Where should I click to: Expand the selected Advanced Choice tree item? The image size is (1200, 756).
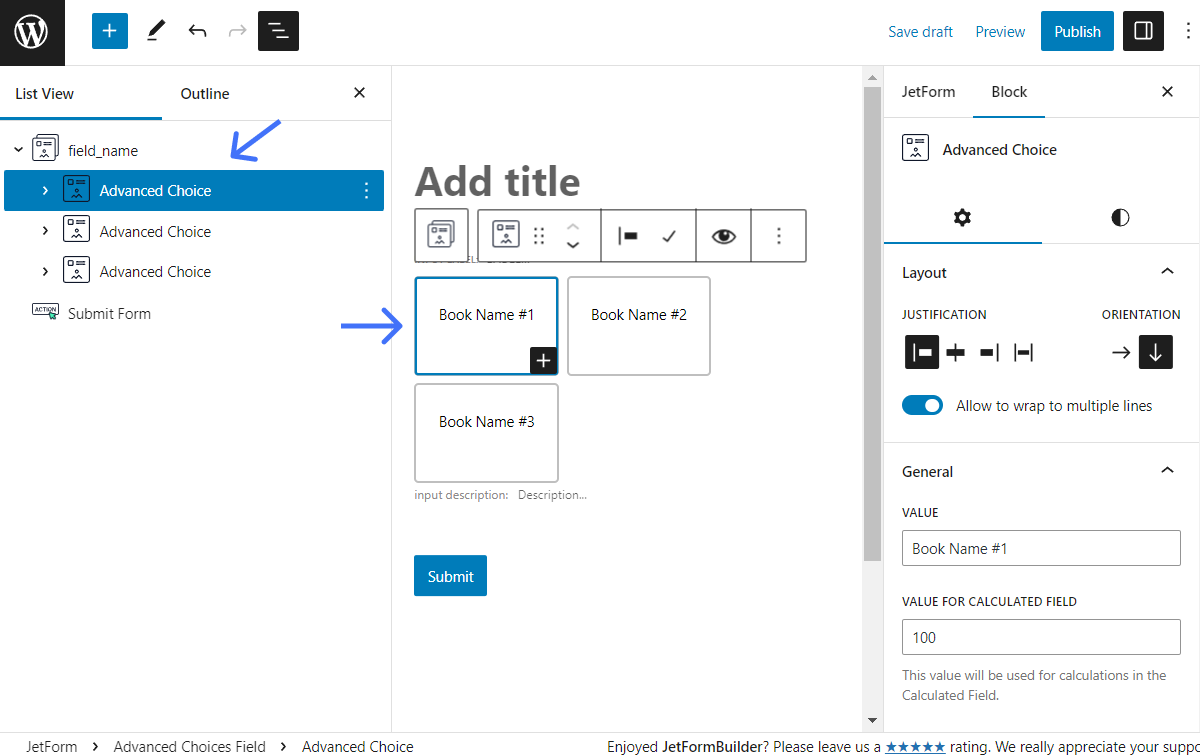pos(43,189)
